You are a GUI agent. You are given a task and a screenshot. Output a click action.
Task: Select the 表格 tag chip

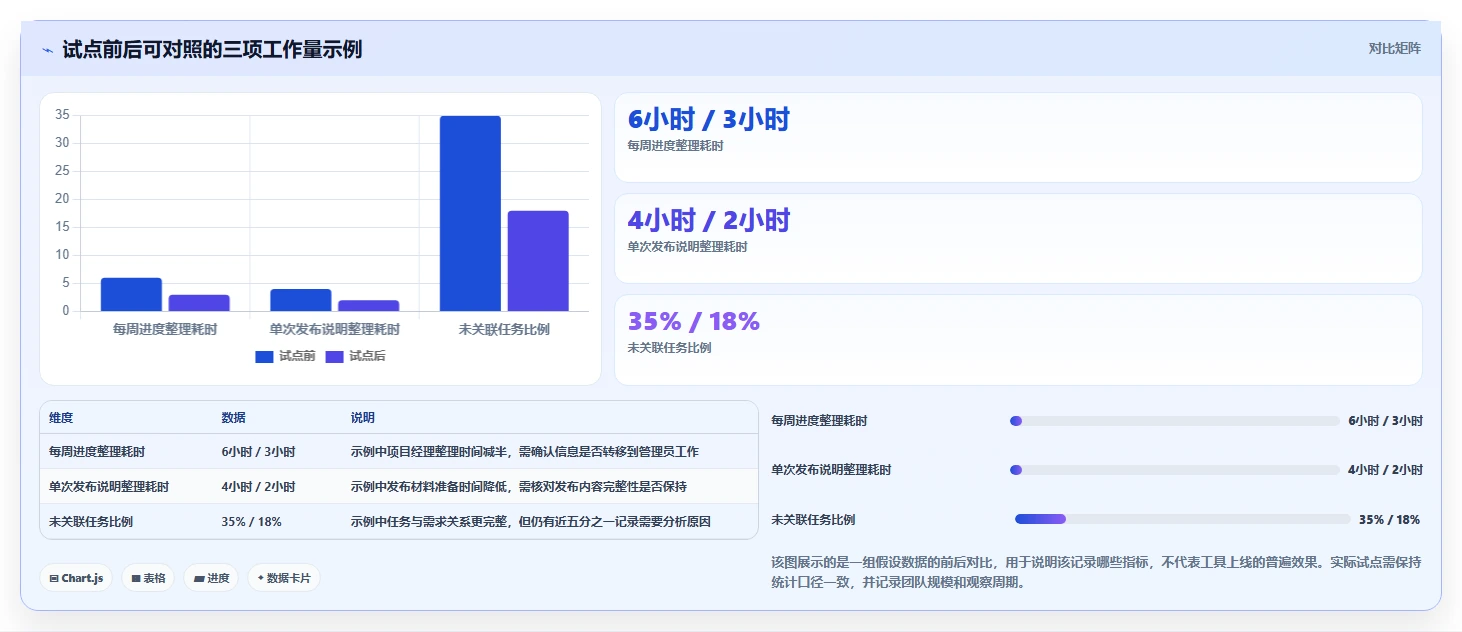[x=148, y=578]
